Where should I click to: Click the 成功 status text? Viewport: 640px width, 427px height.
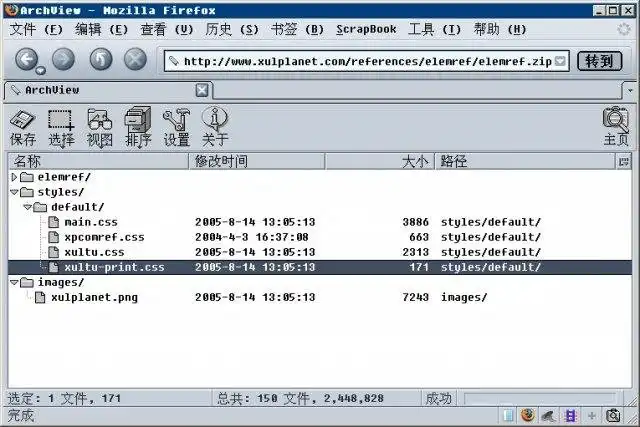[439, 398]
